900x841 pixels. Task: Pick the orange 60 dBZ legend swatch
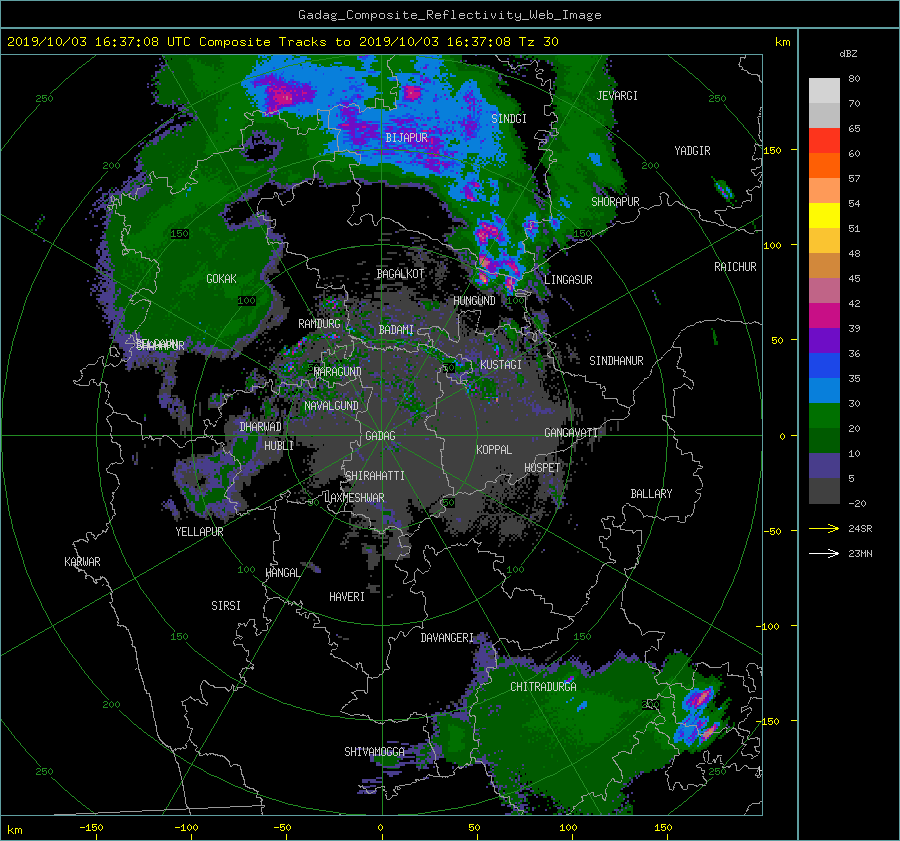point(824,165)
